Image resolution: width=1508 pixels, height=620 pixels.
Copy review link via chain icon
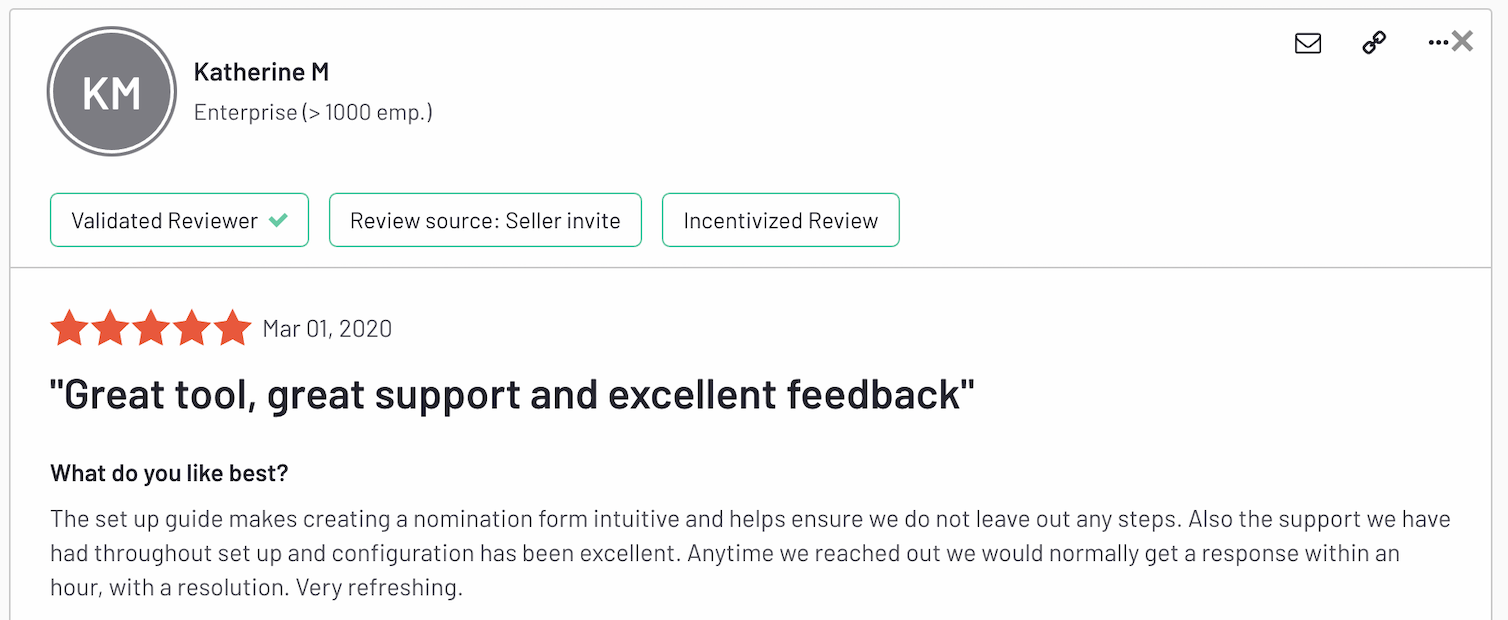1374,43
